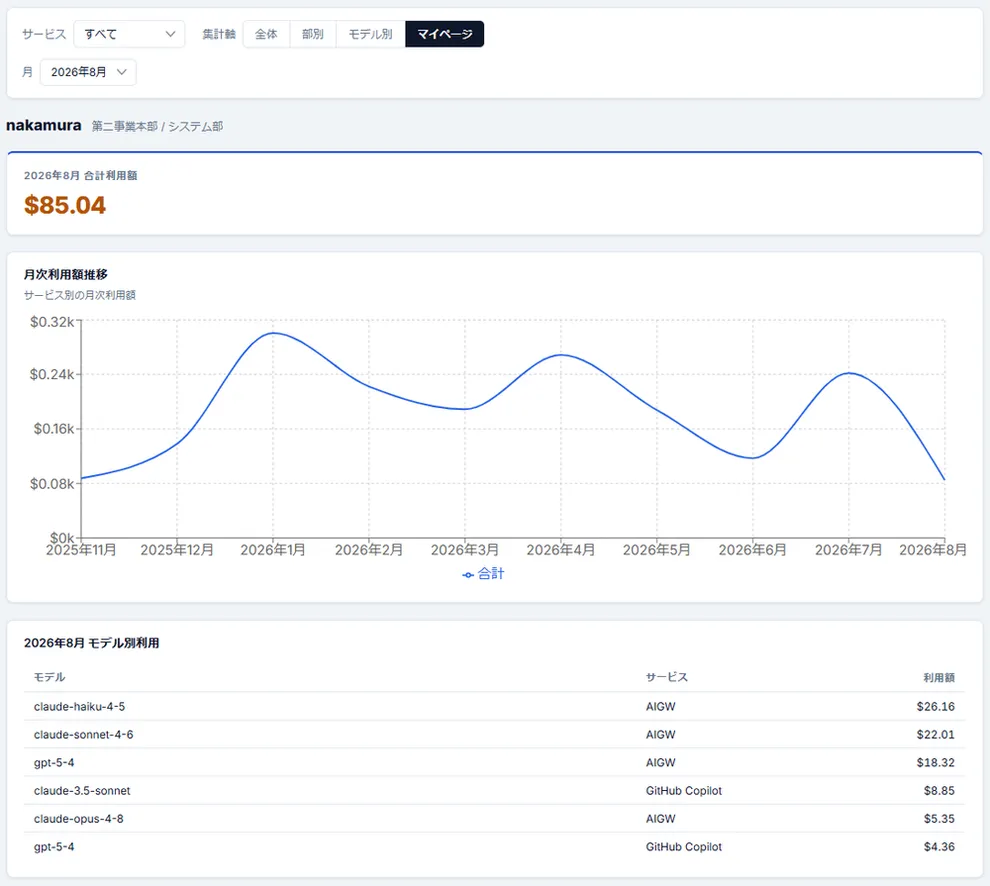Click the chevron icon beside 2026年8月
The image size is (990, 886).
pos(122,72)
